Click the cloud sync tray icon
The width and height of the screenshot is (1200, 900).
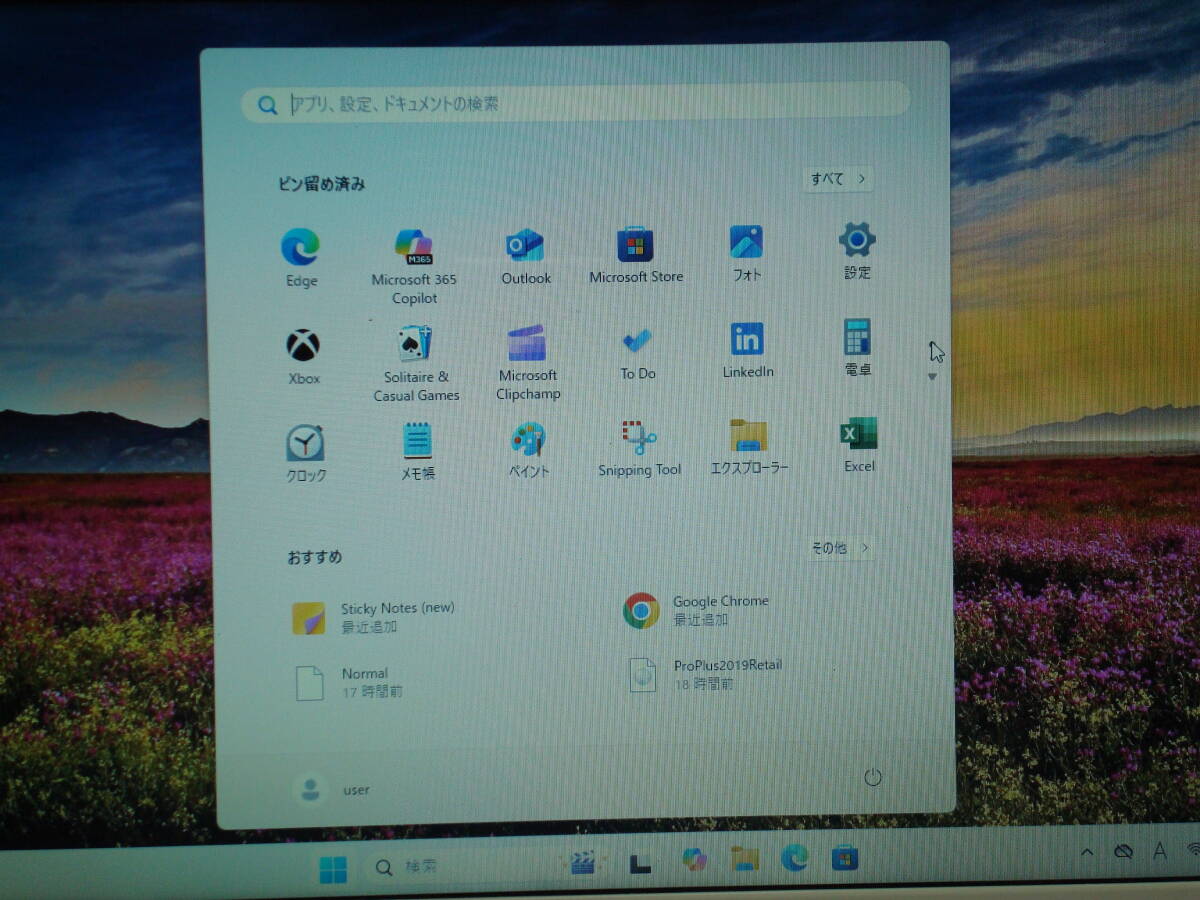[1123, 852]
